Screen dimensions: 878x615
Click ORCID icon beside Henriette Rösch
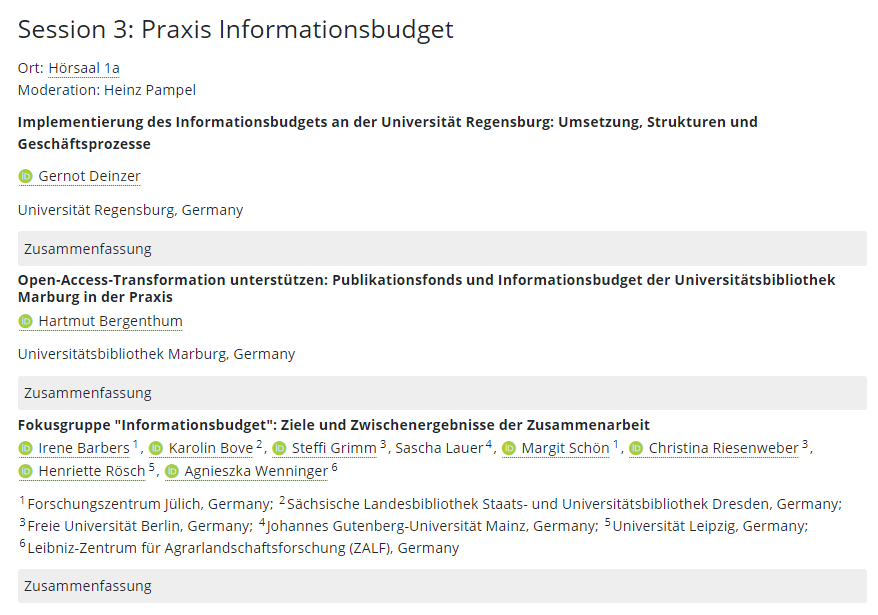26,472
